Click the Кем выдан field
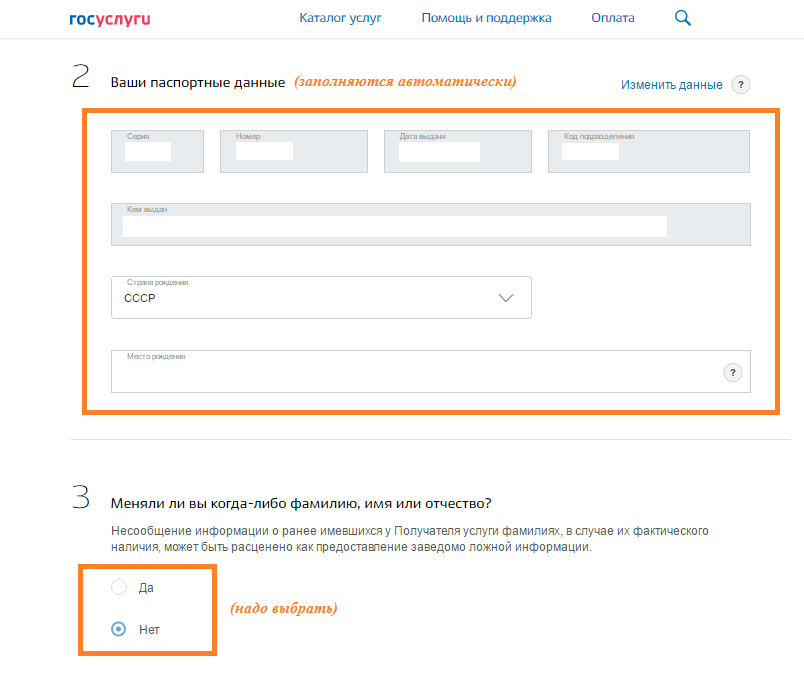 point(431,225)
